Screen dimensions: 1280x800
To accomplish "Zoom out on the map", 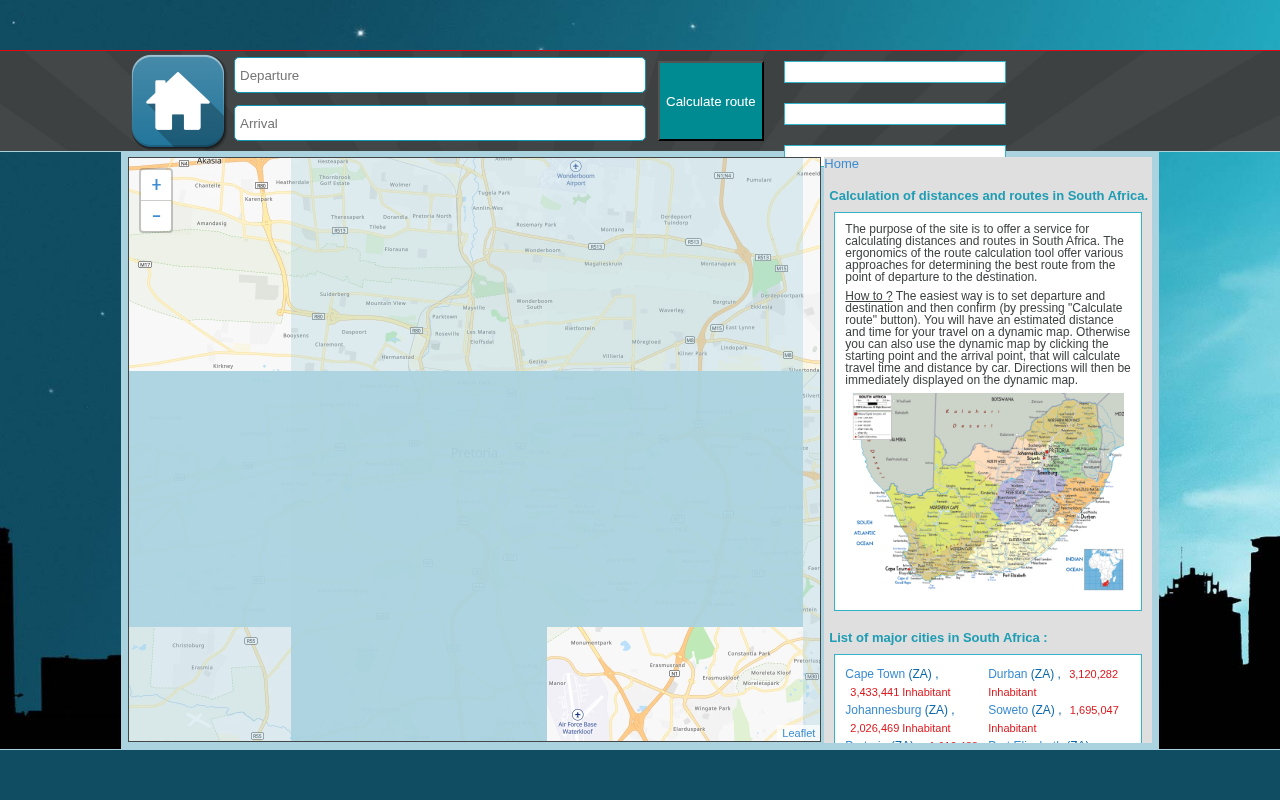I will pyautogui.click(x=156, y=216).
